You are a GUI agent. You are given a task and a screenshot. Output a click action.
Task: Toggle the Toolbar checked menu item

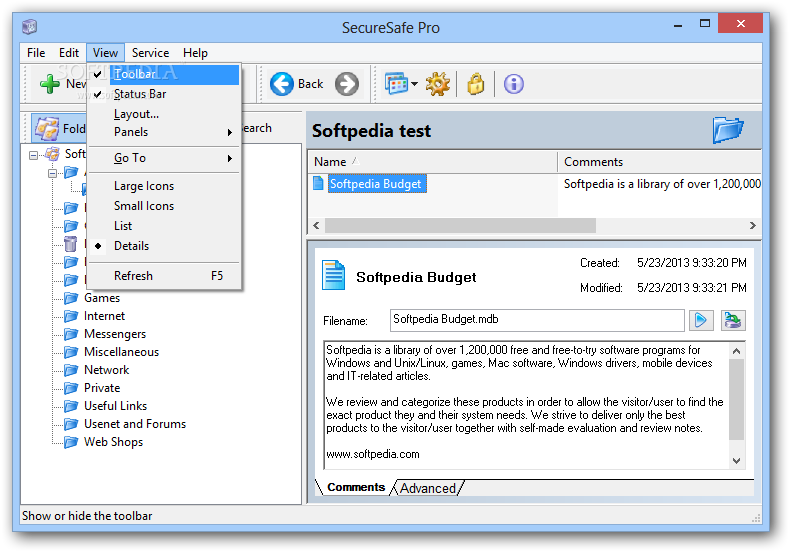pyautogui.click(x=164, y=75)
